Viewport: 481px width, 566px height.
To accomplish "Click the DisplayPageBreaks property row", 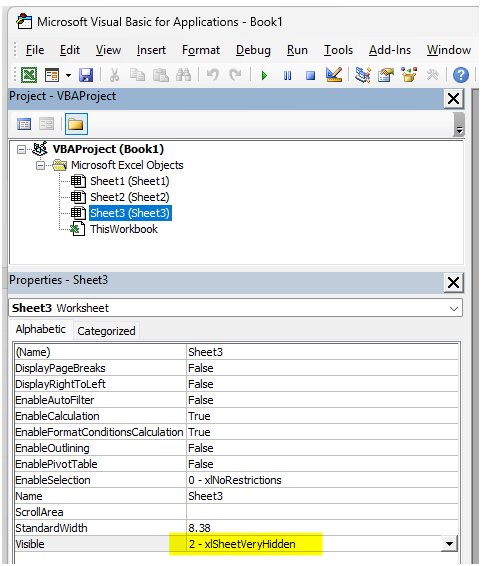I will (236, 368).
